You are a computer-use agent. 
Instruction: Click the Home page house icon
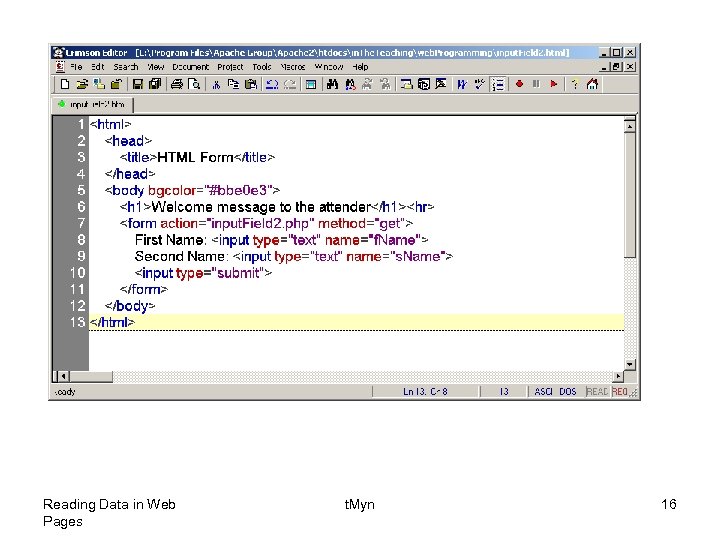(592, 84)
